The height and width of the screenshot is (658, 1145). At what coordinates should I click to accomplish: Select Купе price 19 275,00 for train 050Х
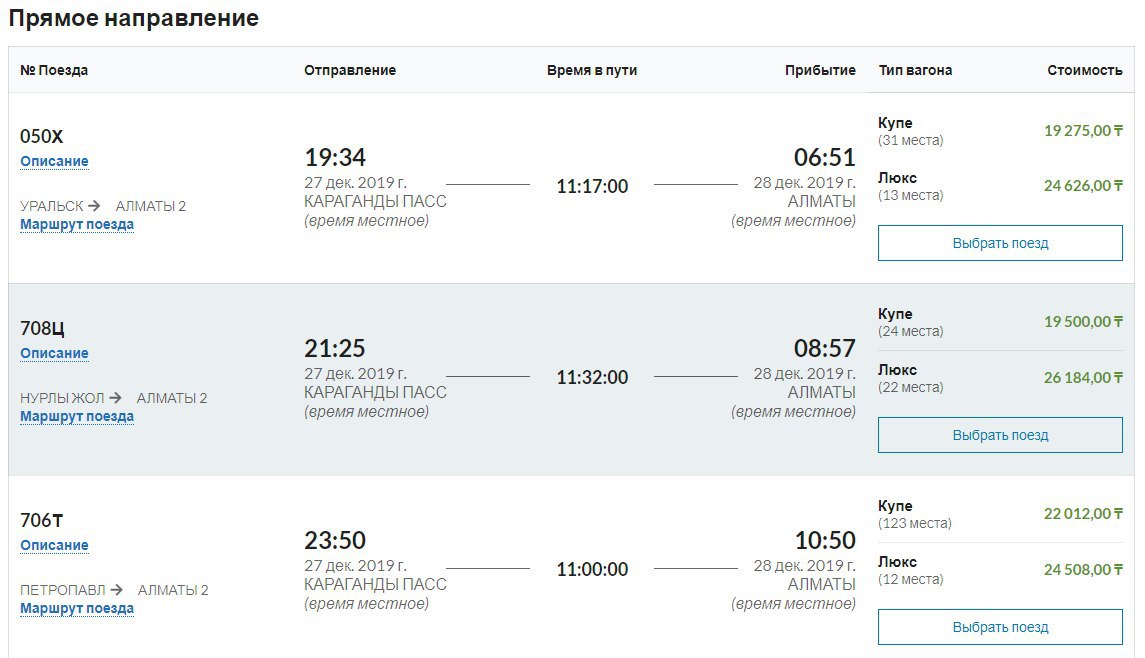point(1083,131)
